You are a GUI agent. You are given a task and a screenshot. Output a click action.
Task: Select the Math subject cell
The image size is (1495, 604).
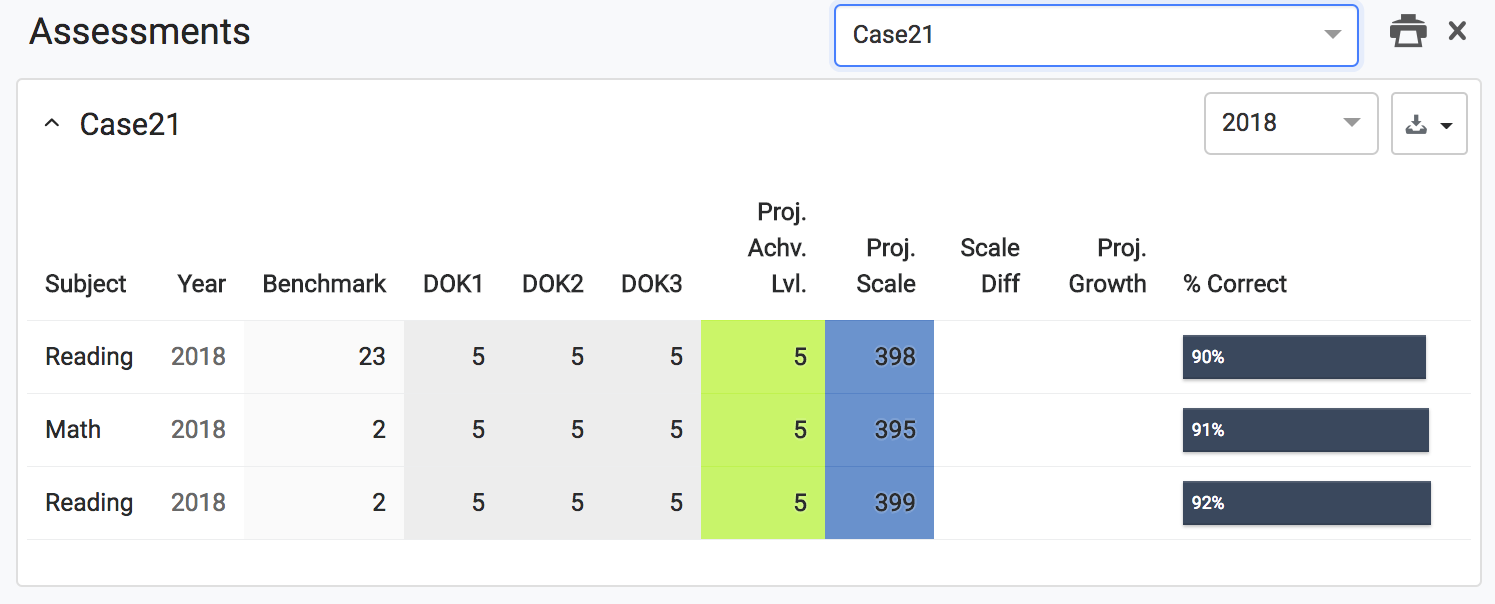(x=73, y=430)
